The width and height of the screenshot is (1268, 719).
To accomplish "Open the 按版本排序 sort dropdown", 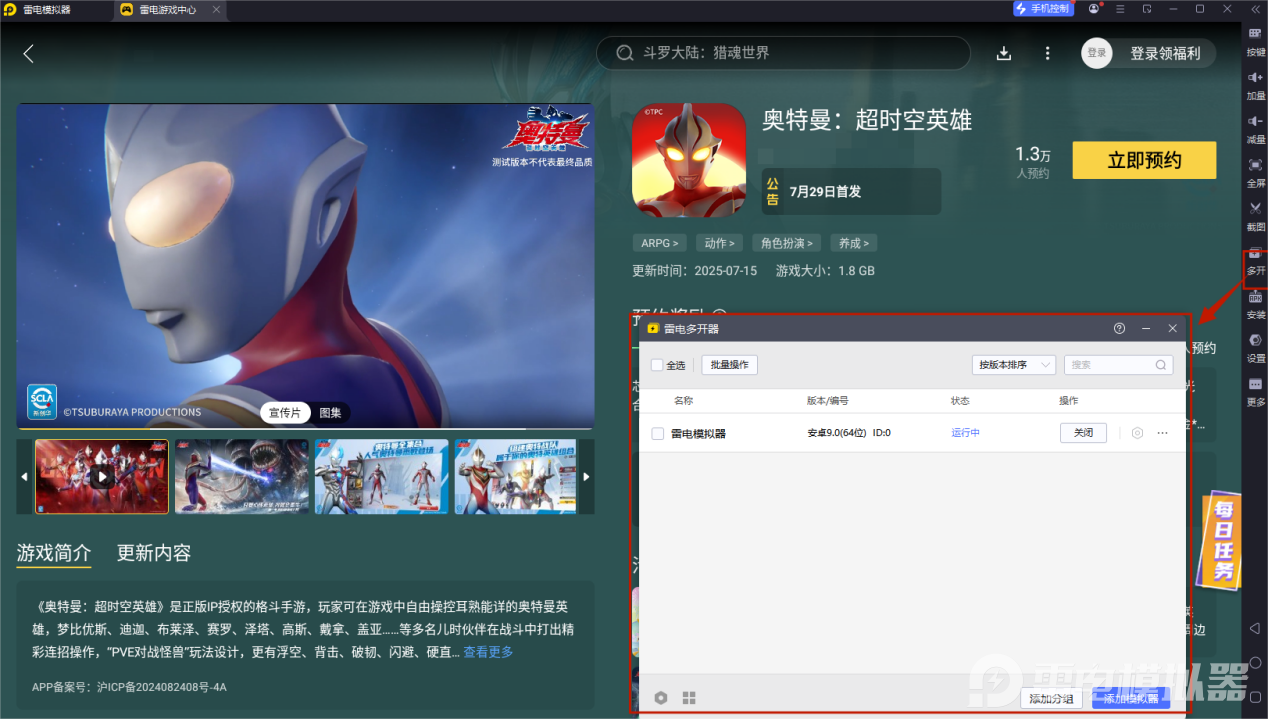I will pos(1013,364).
